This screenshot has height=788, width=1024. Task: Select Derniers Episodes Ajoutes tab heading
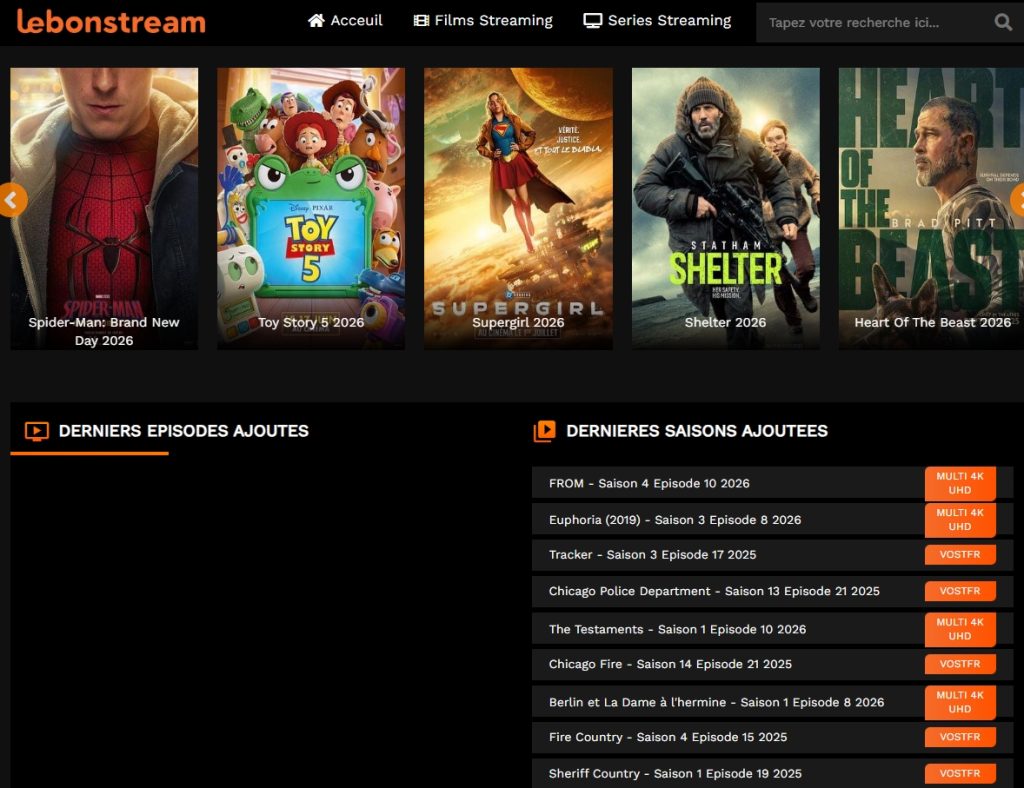click(184, 431)
